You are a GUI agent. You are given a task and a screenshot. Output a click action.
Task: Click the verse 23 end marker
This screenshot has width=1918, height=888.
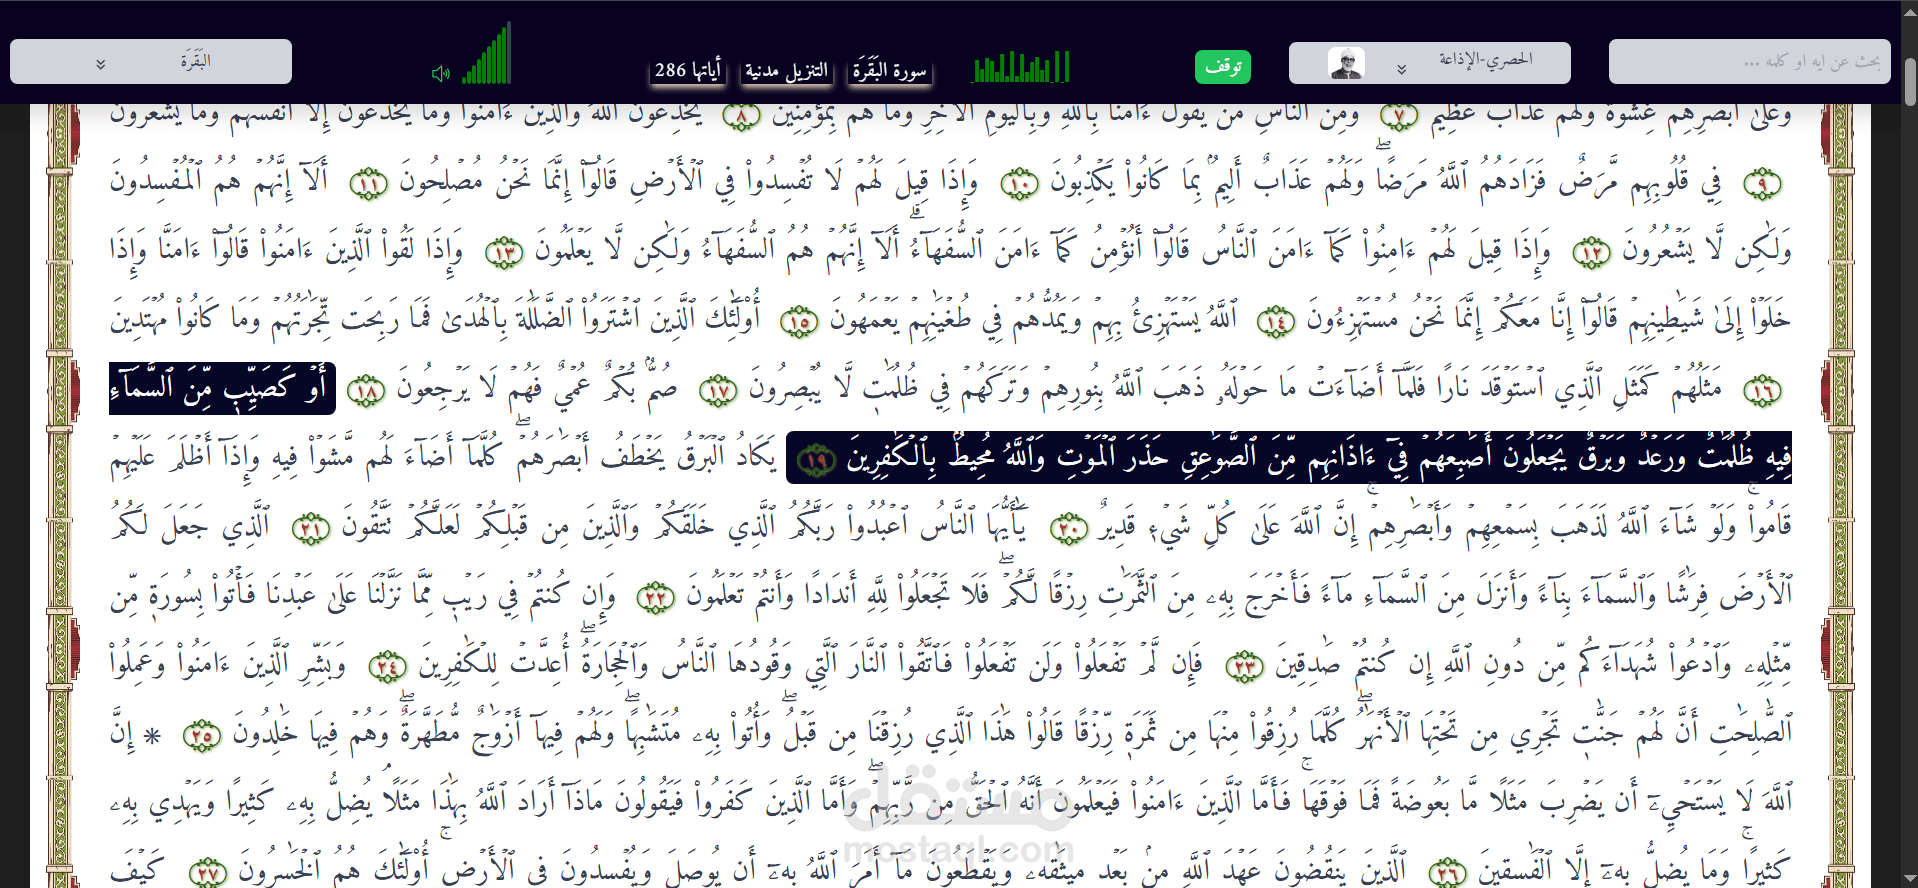click(1245, 666)
